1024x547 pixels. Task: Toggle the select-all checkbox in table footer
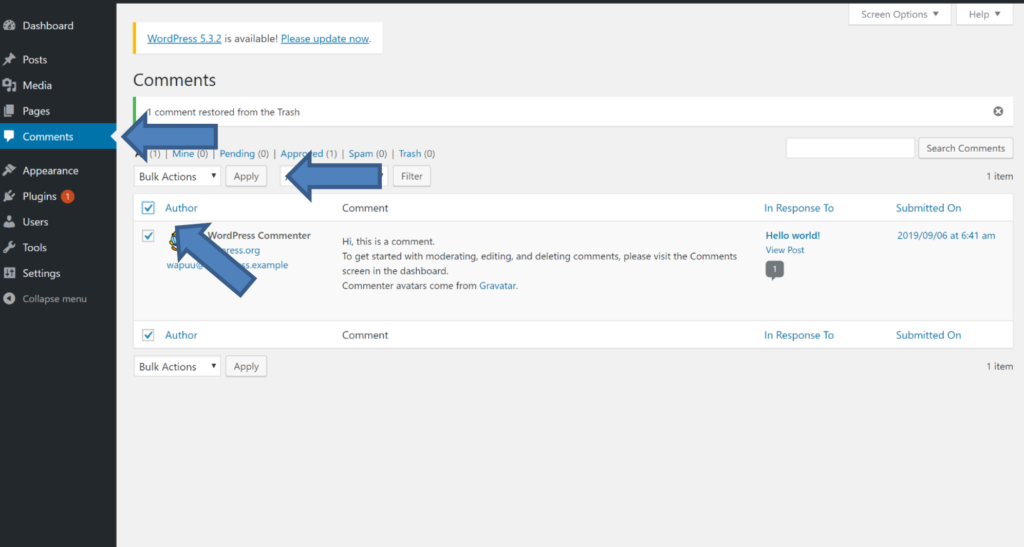click(148, 335)
